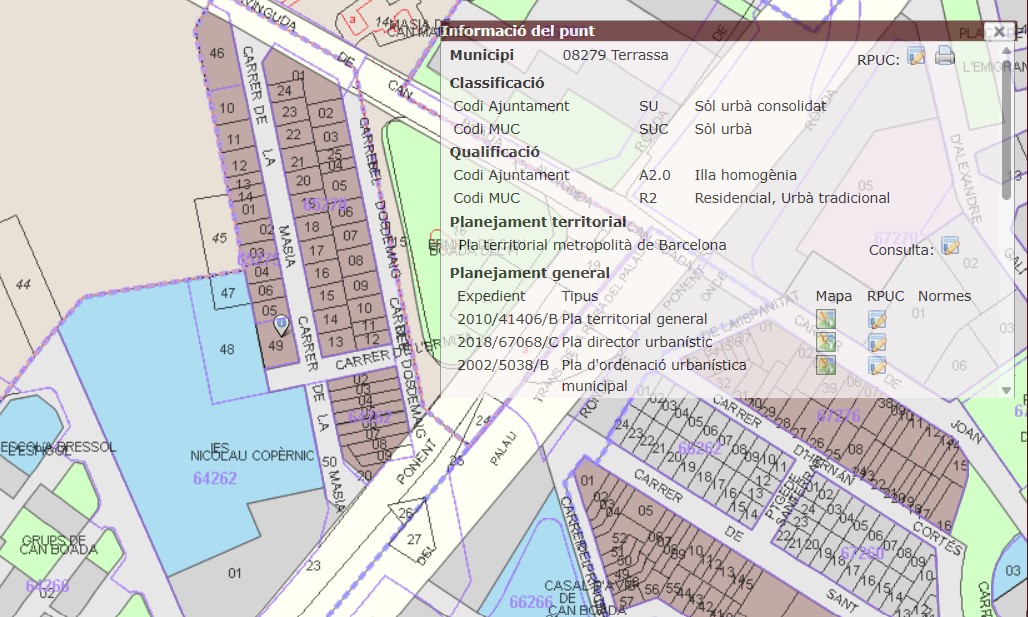Screen dimensions: 1028x617
Task: Click block number 66266 on the map
Action: pyautogui.click(x=531, y=602)
